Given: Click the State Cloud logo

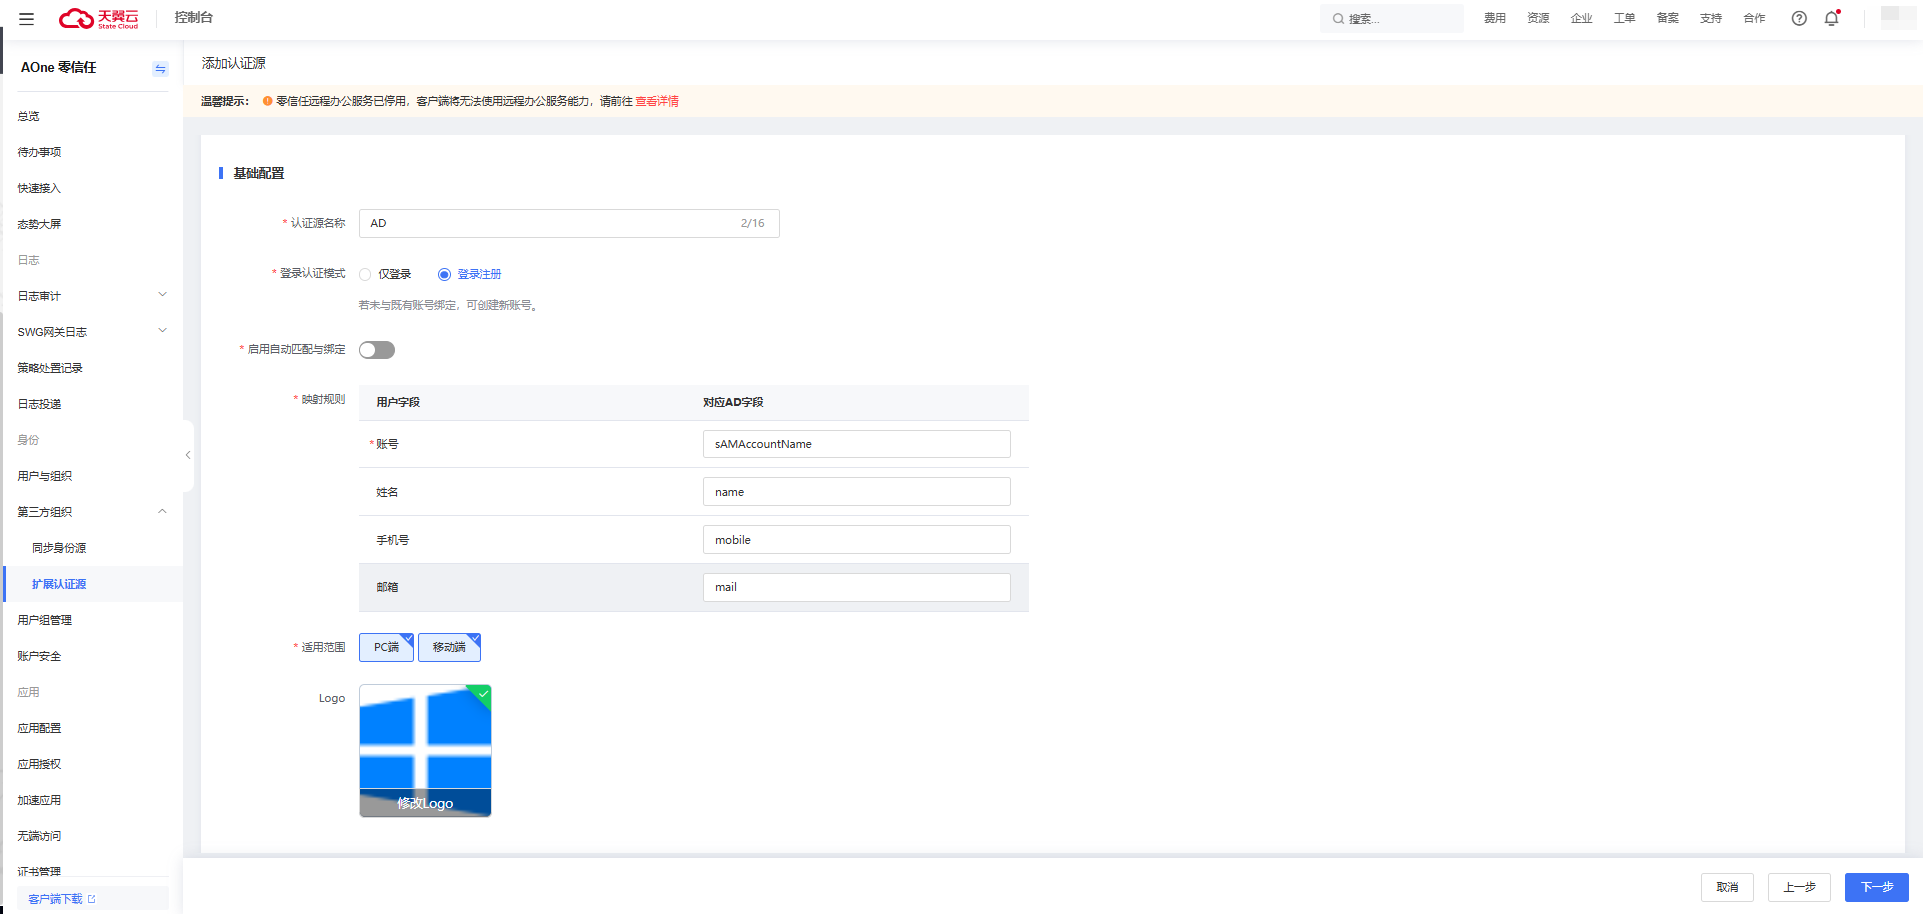Looking at the screenshot, I should coord(98,18).
